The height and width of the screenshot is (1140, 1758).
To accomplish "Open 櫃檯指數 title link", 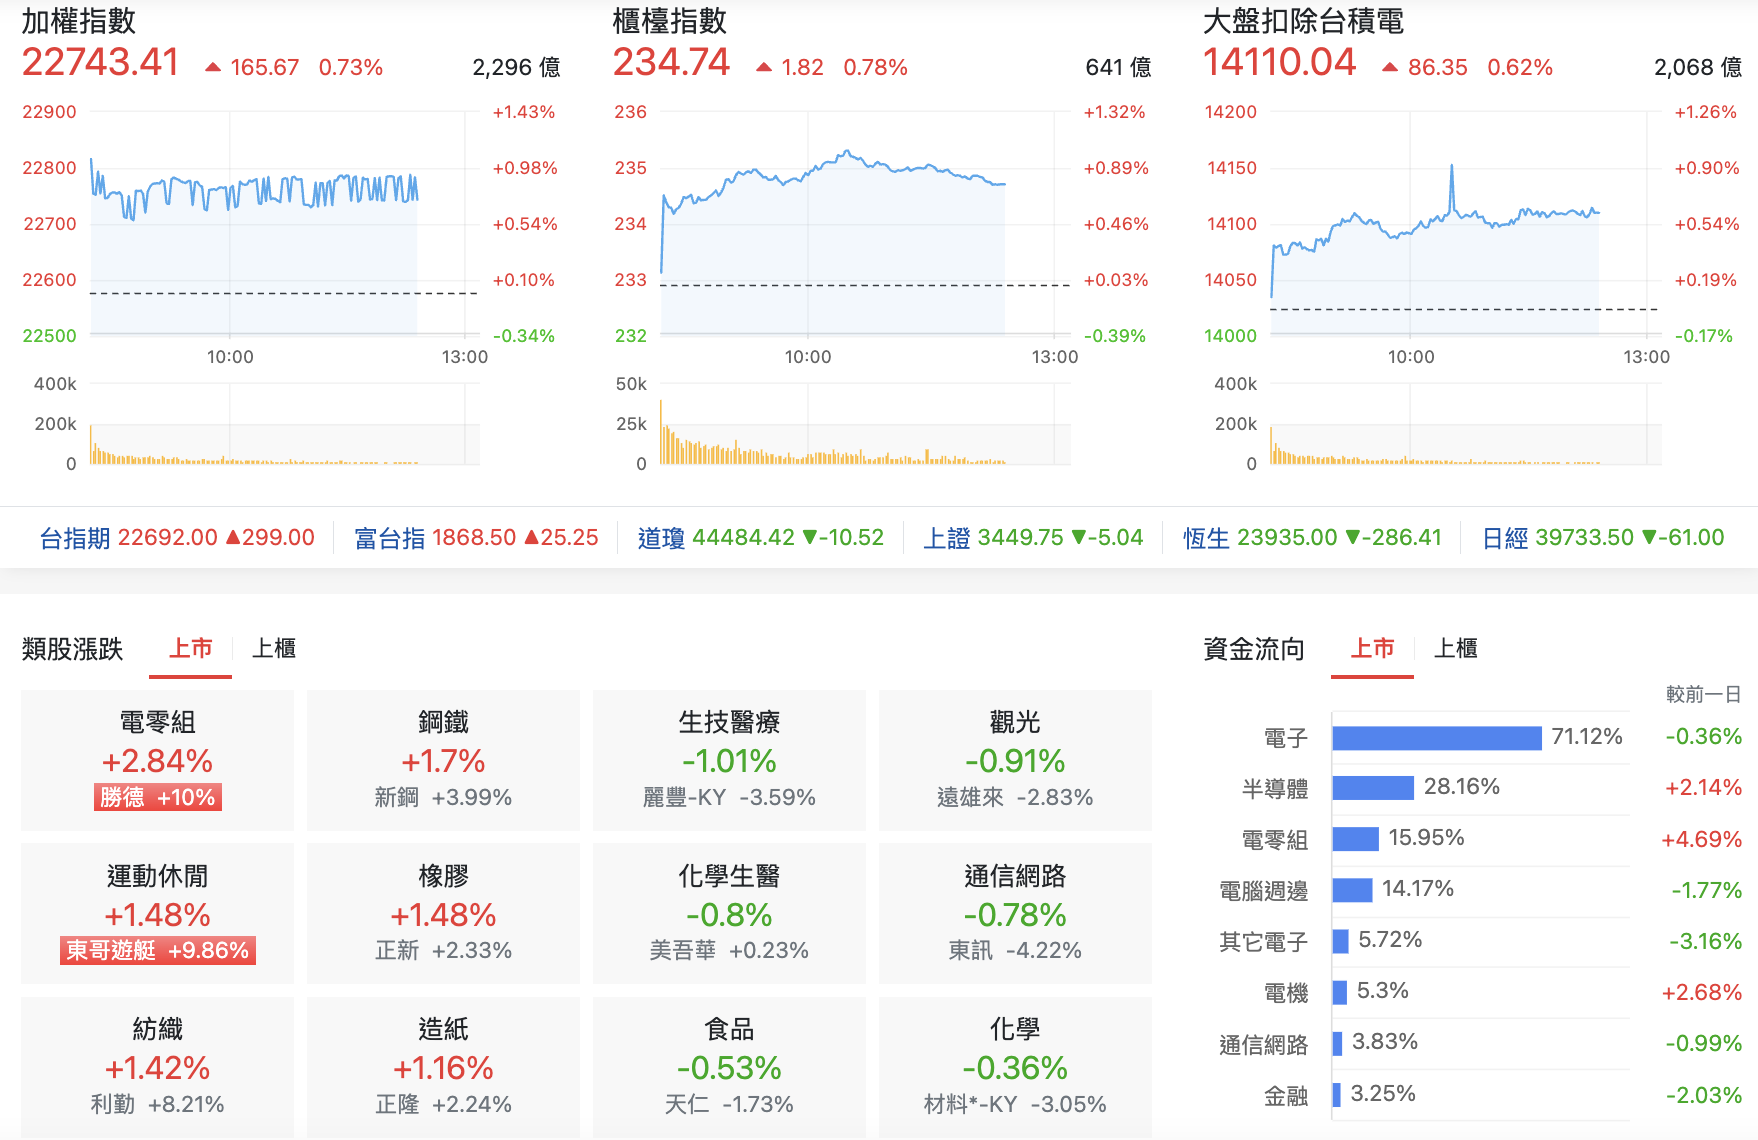I will coord(670,21).
